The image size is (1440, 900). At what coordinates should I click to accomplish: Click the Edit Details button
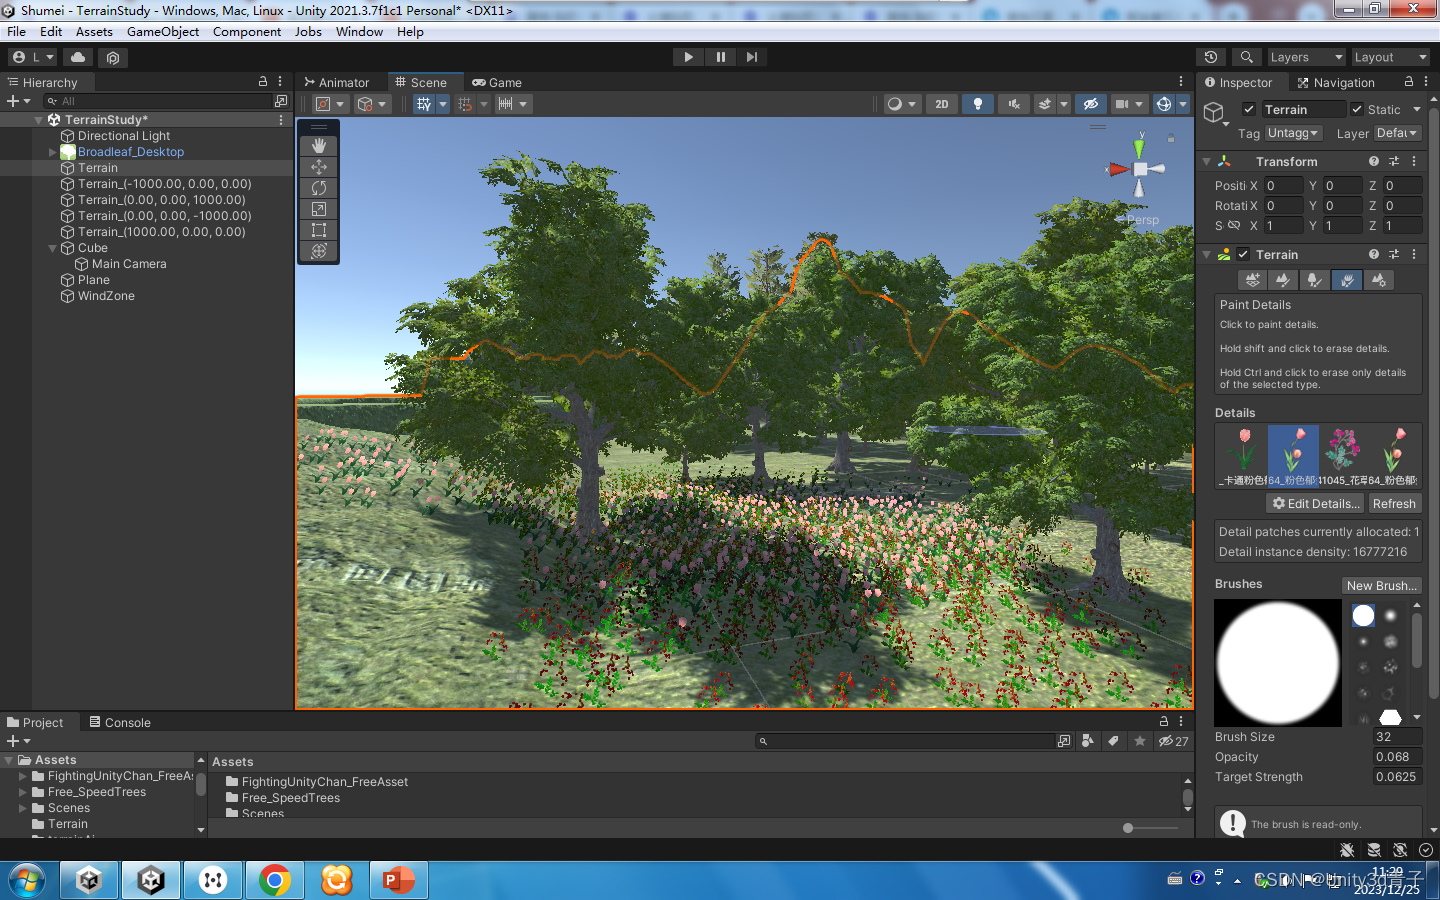click(x=1314, y=503)
